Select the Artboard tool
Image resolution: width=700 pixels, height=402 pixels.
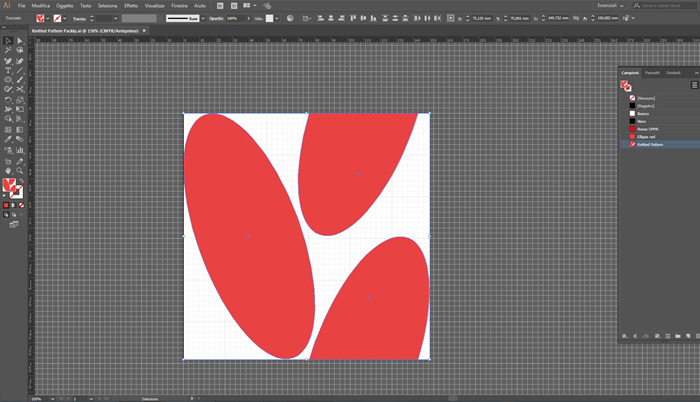click(8, 161)
